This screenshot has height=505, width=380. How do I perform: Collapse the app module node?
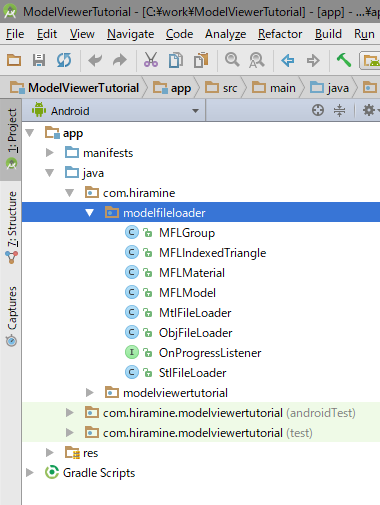30,133
